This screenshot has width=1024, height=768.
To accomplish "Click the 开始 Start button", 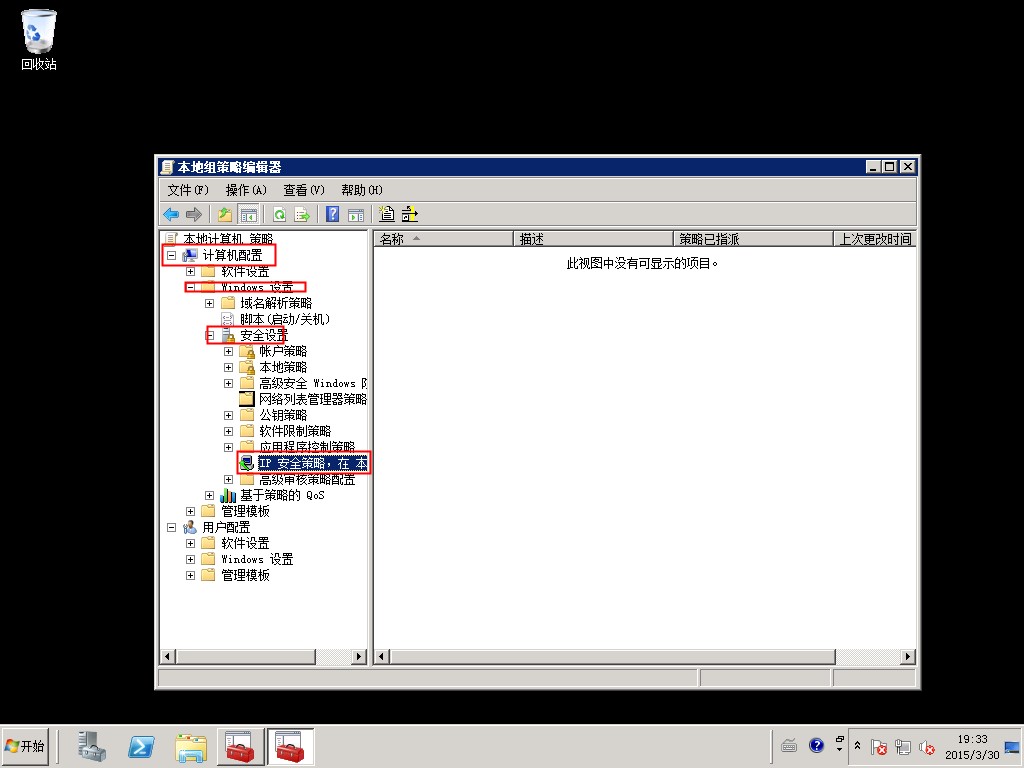I will [x=25, y=746].
